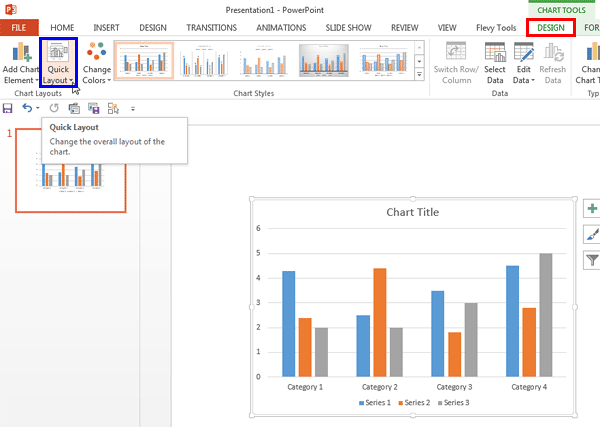600x427 pixels.
Task: Switch to the TRANSITIONS tab
Action: [212, 28]
